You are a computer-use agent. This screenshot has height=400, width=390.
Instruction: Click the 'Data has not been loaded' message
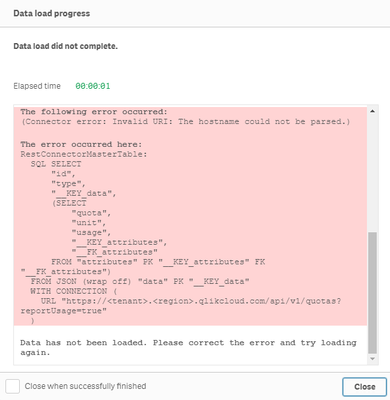click(x=188, y=348)
